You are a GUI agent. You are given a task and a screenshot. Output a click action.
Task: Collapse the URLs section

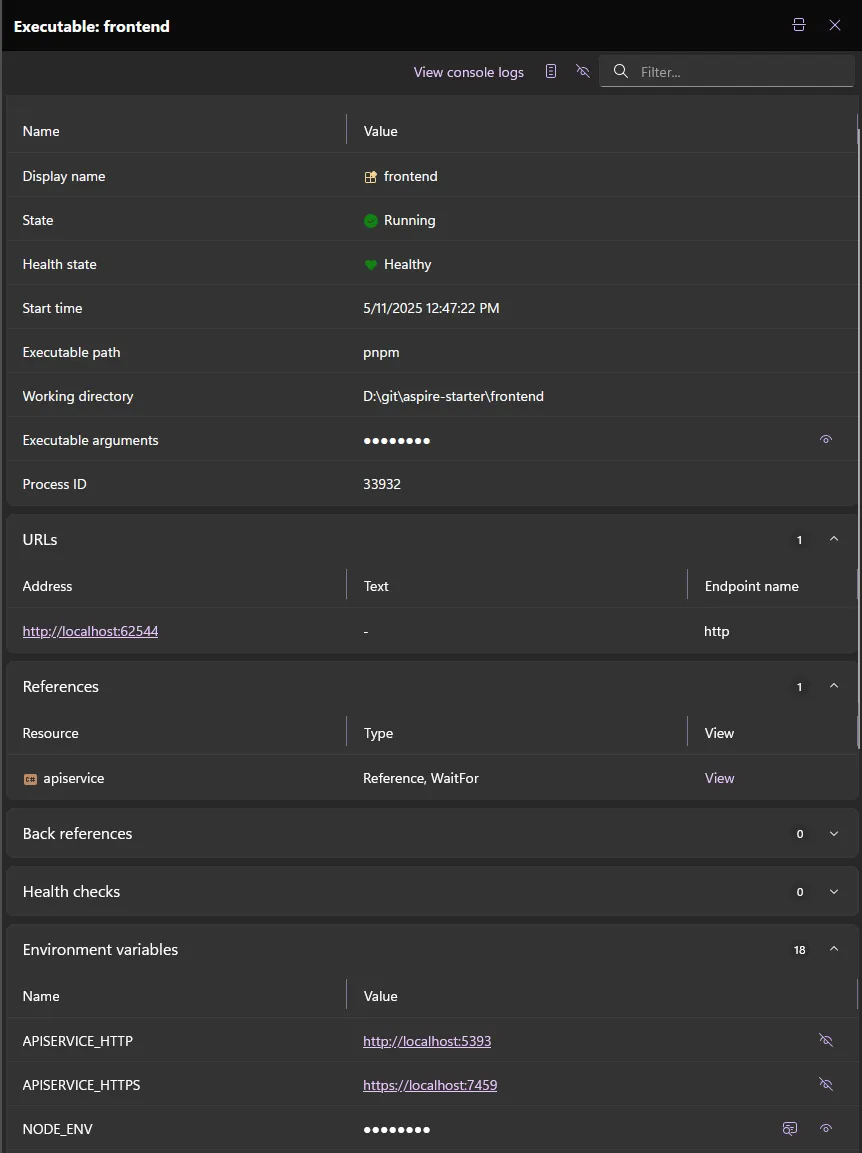click(x=835, y=539)
